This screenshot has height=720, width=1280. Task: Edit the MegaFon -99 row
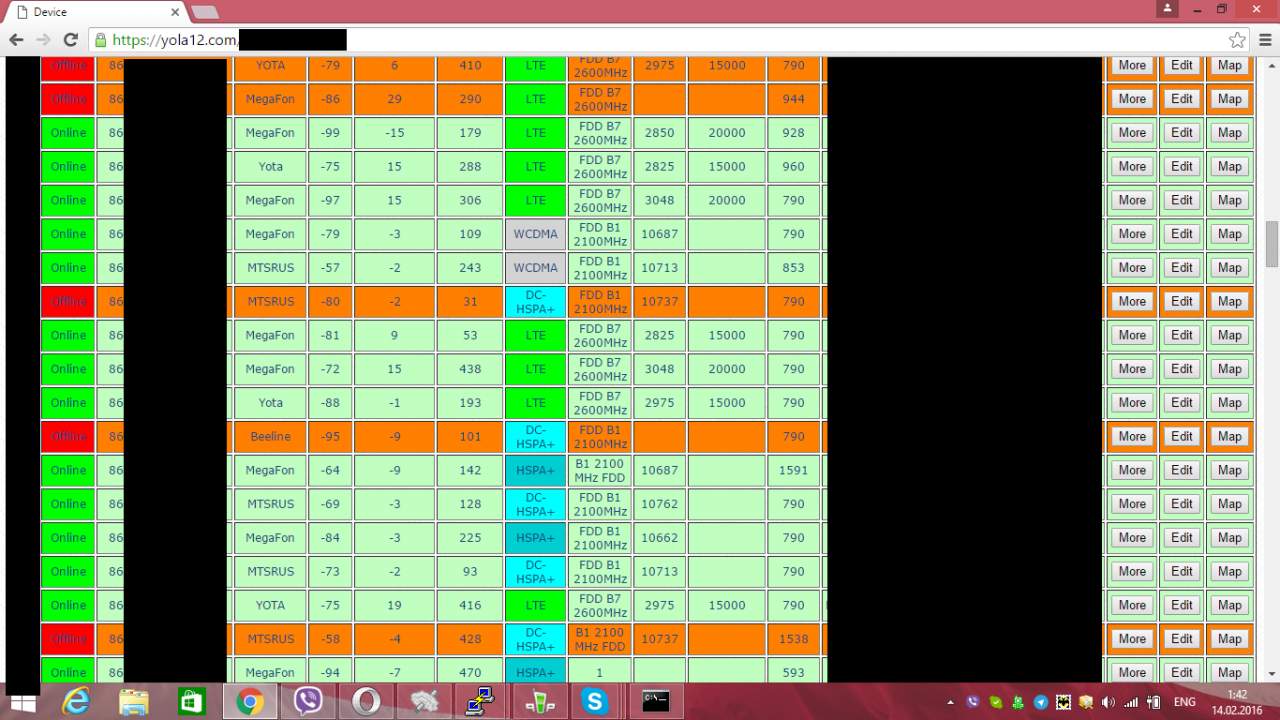(x=1182, y=133)
